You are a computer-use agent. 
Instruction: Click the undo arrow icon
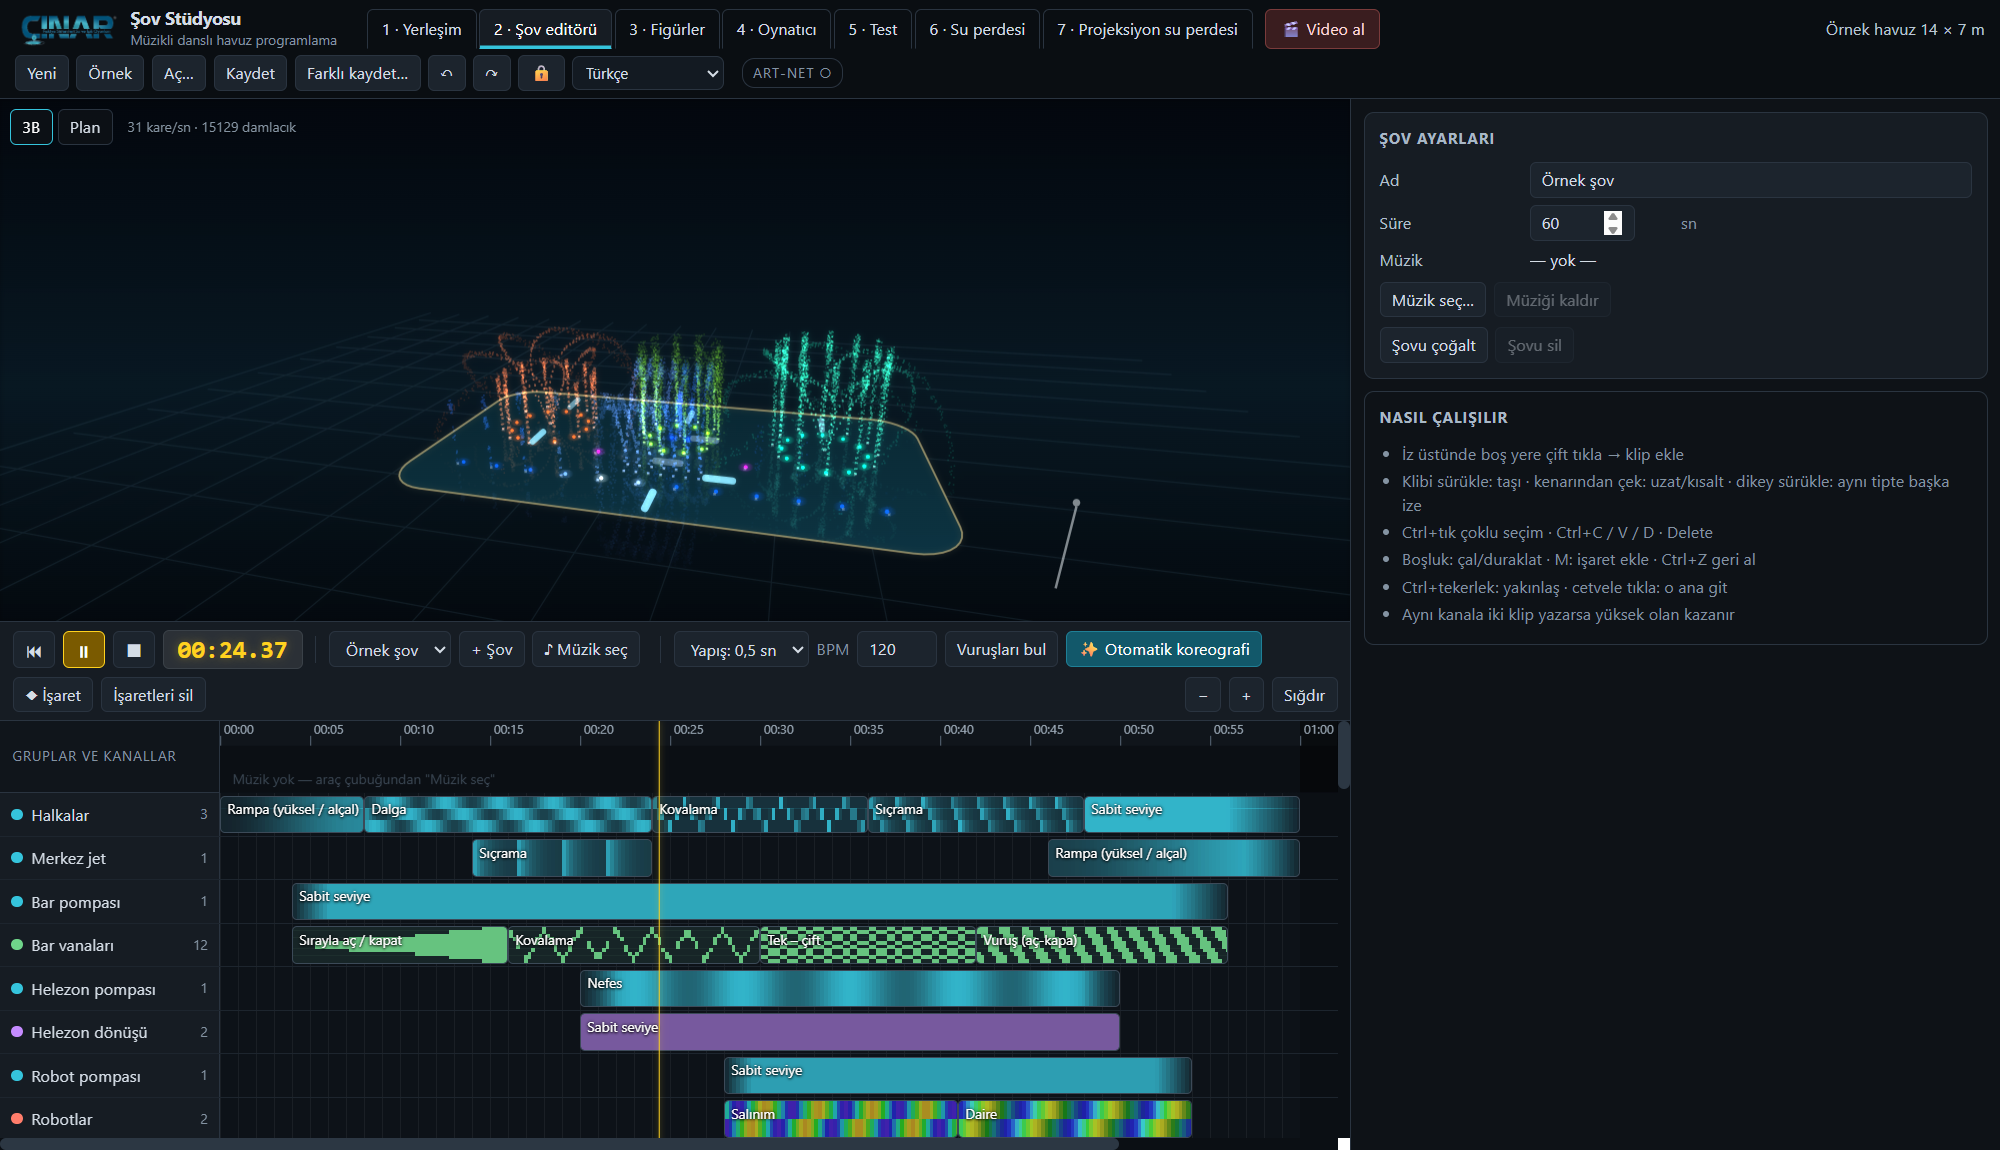[447, 73]
